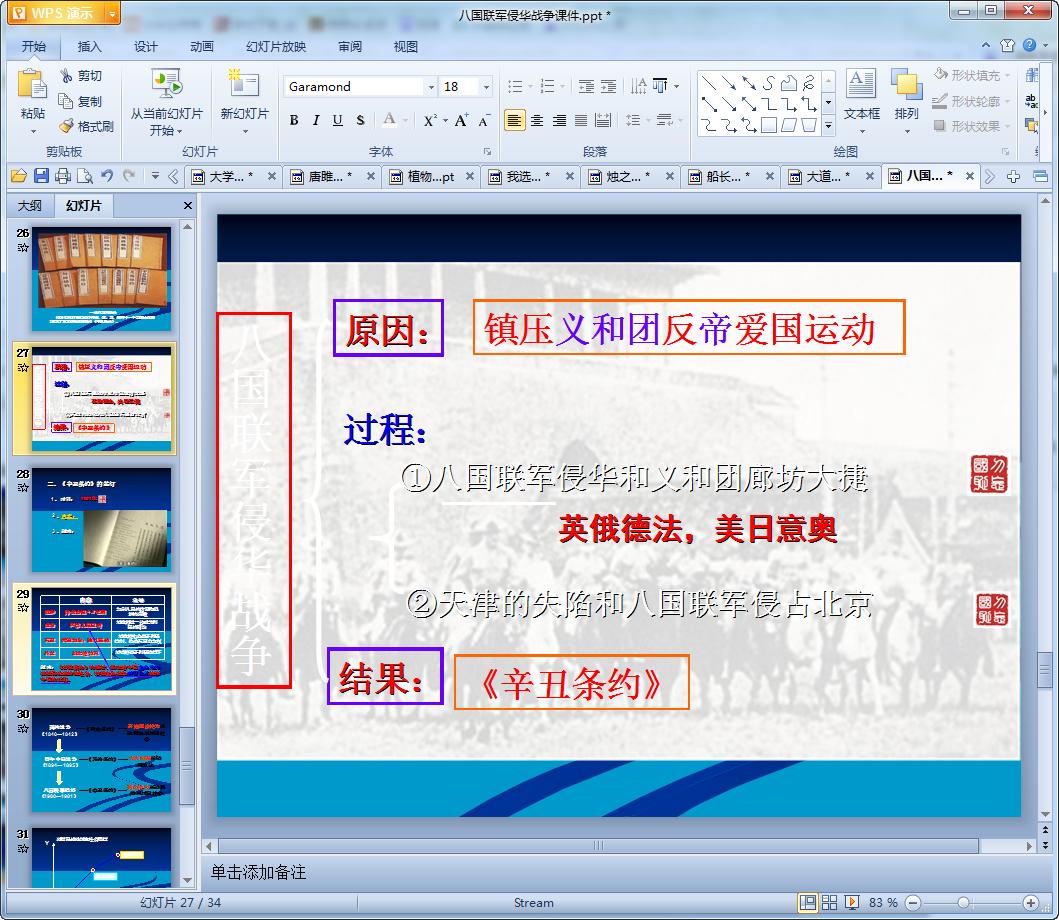Click Shape Fill (形状填充) button
The image size is (1059, 920).
point(971,75)
